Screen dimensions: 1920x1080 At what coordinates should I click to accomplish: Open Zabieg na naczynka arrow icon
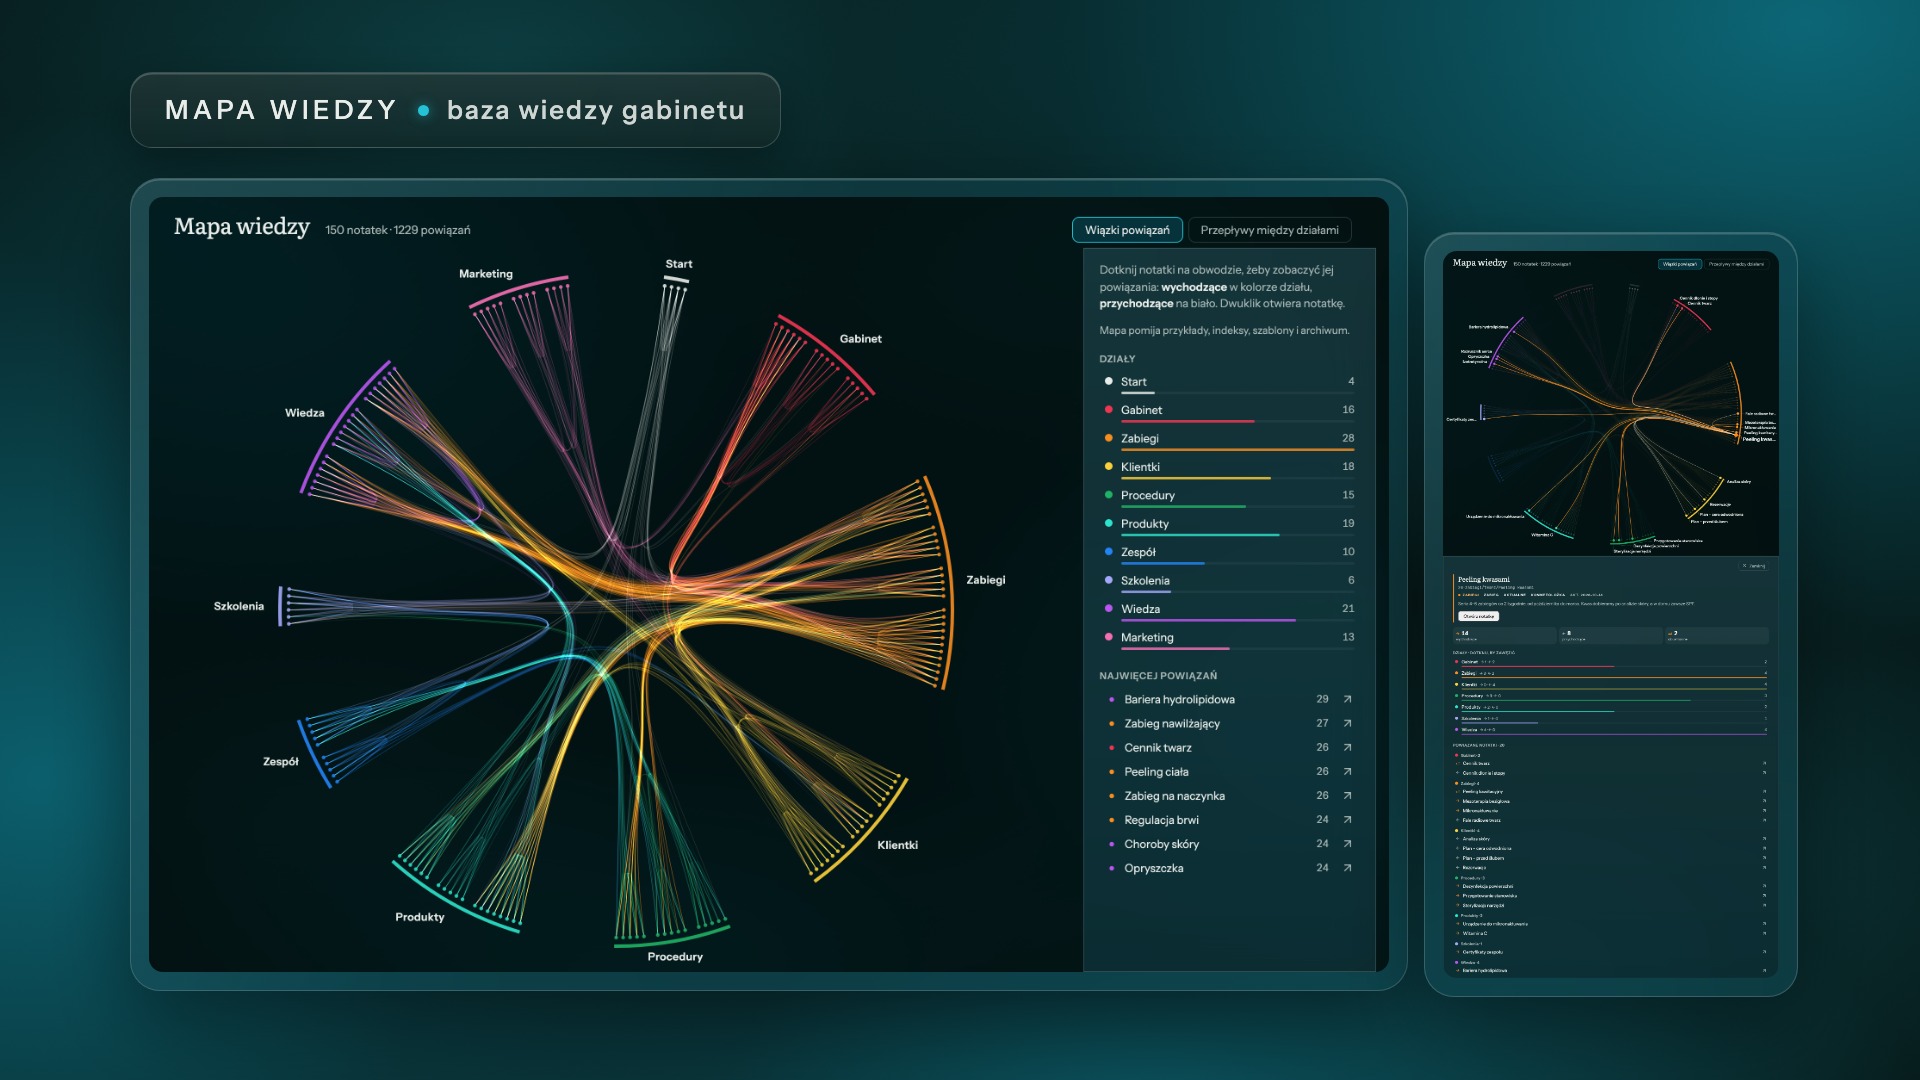(1347, 796)
